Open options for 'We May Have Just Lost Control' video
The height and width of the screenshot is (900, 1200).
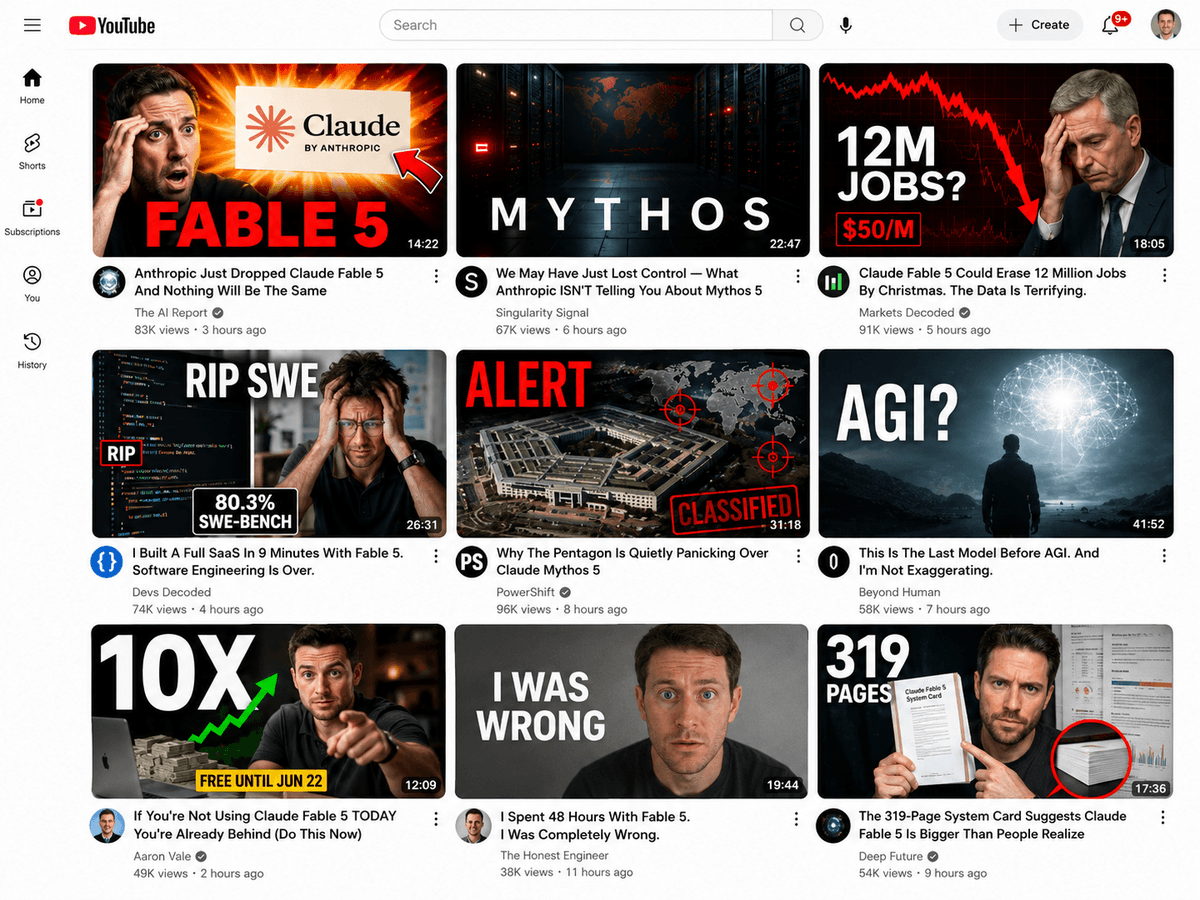(798, 276)
